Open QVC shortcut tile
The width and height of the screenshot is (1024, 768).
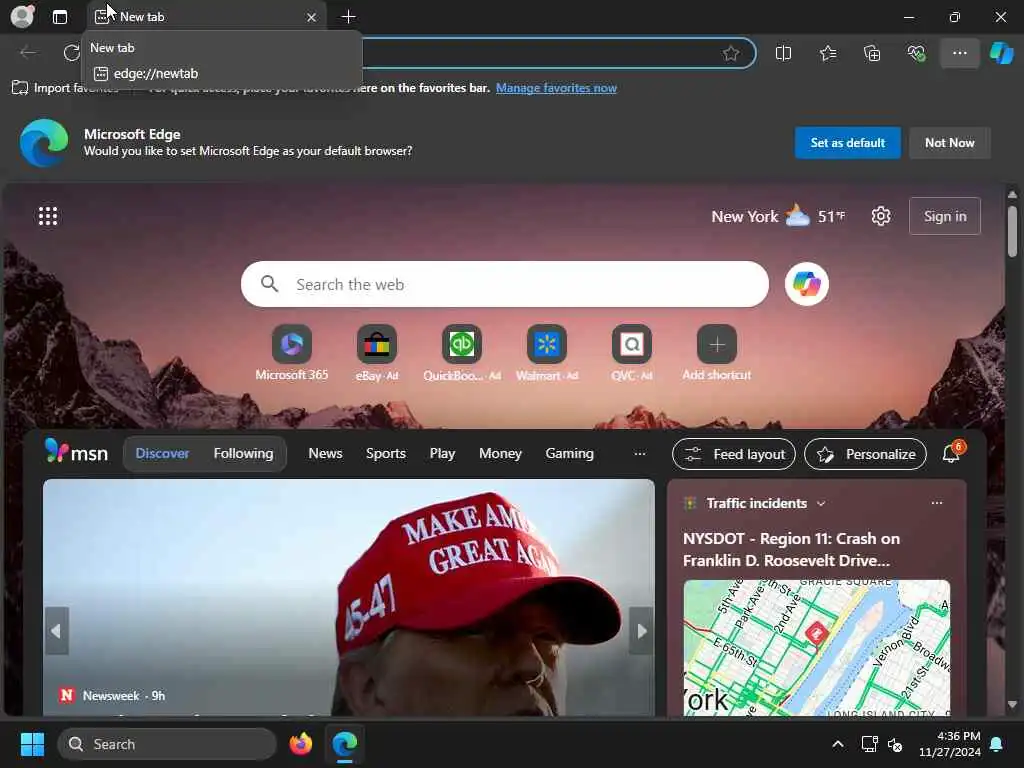(632, 353)
